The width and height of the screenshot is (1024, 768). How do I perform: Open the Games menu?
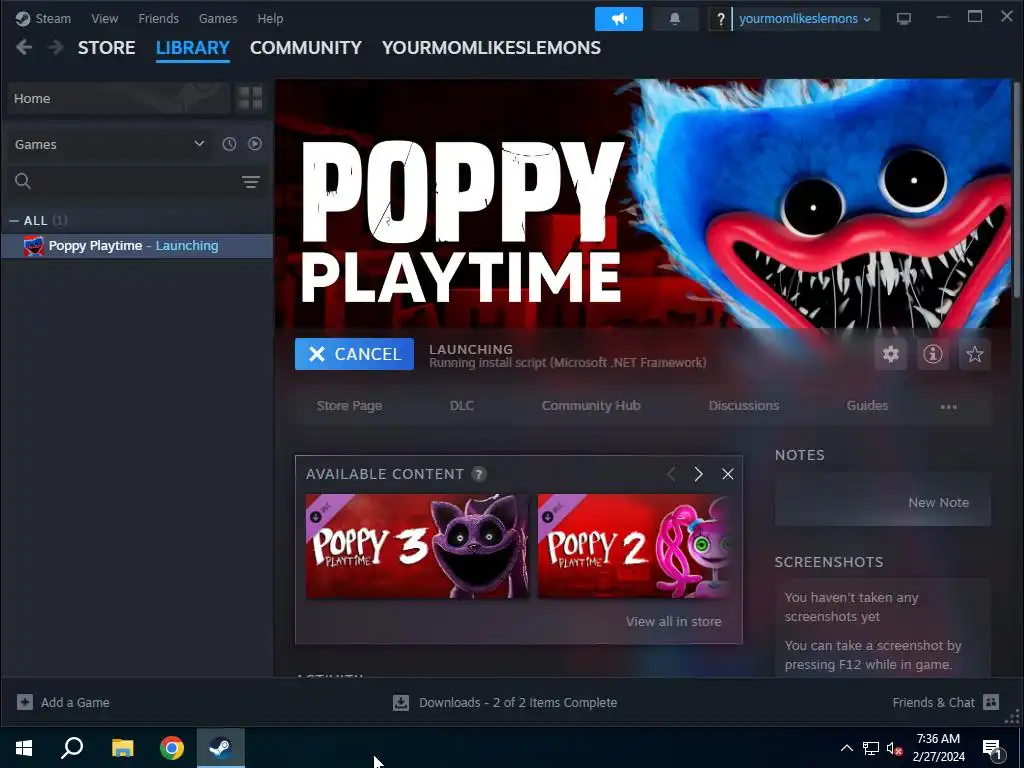217,18
